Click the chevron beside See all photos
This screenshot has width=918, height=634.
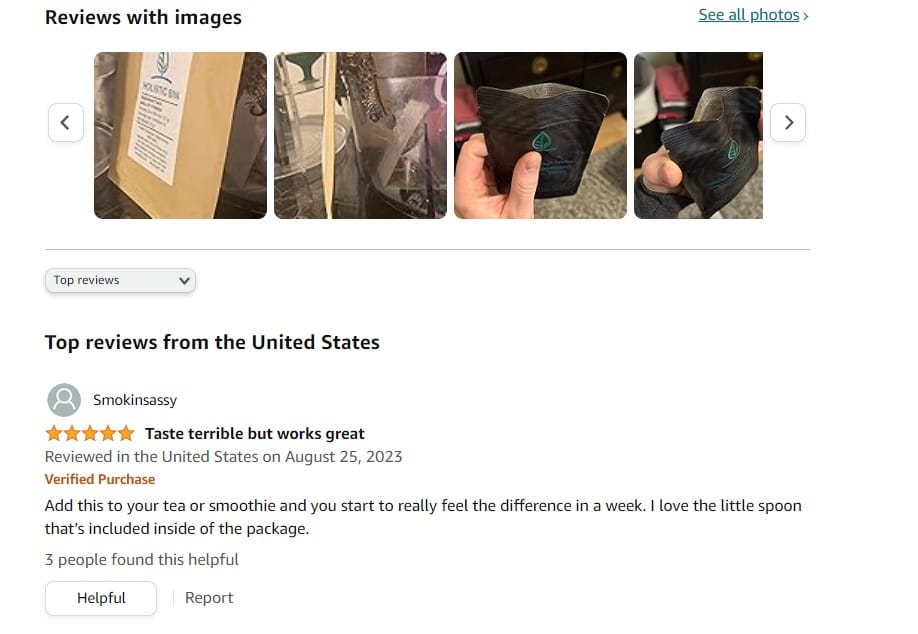pos(806,16)
